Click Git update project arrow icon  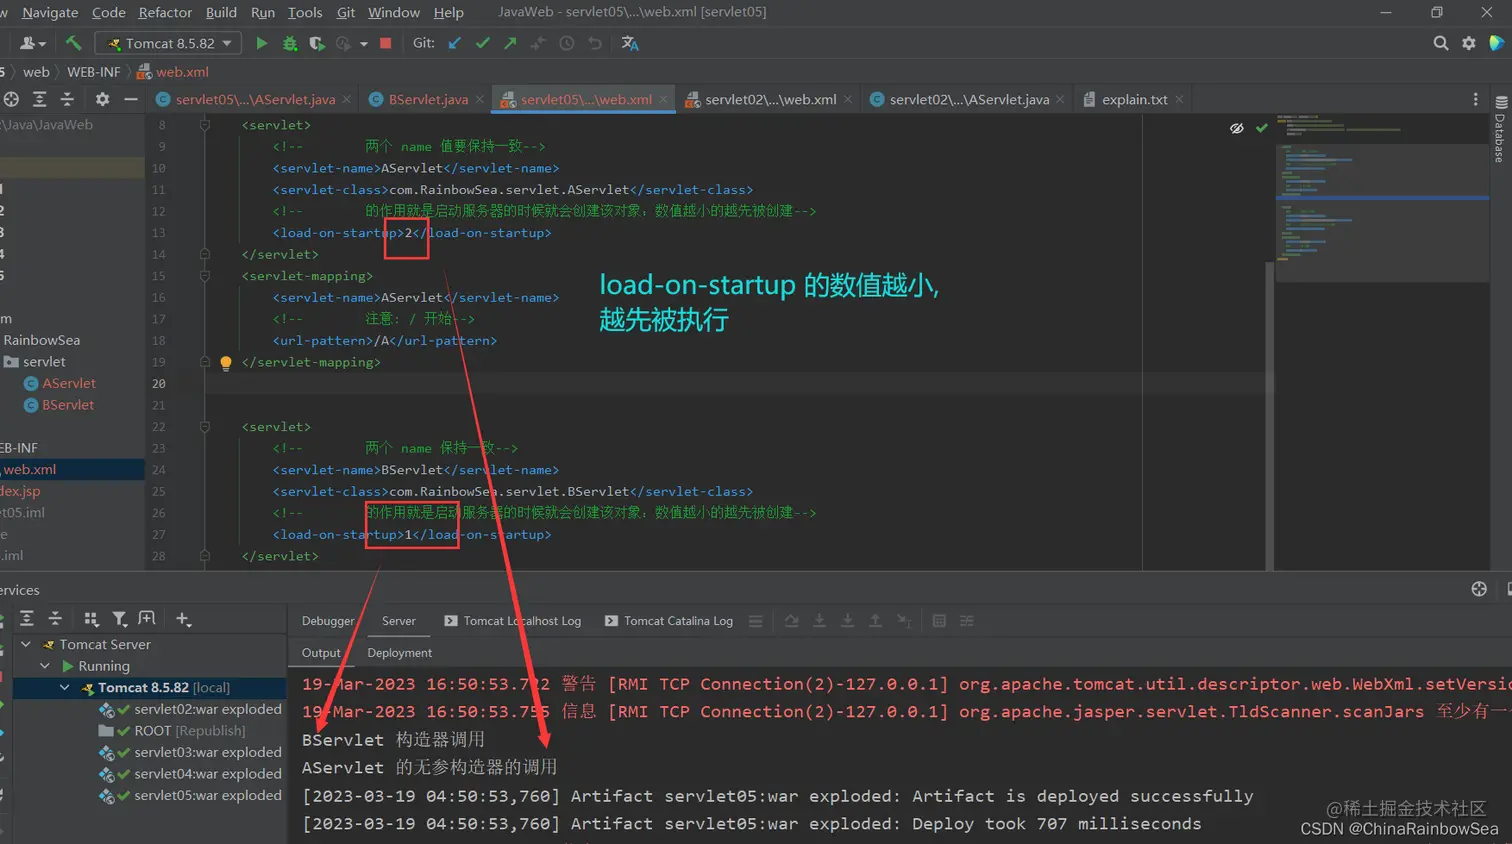[x=455, y=43]
